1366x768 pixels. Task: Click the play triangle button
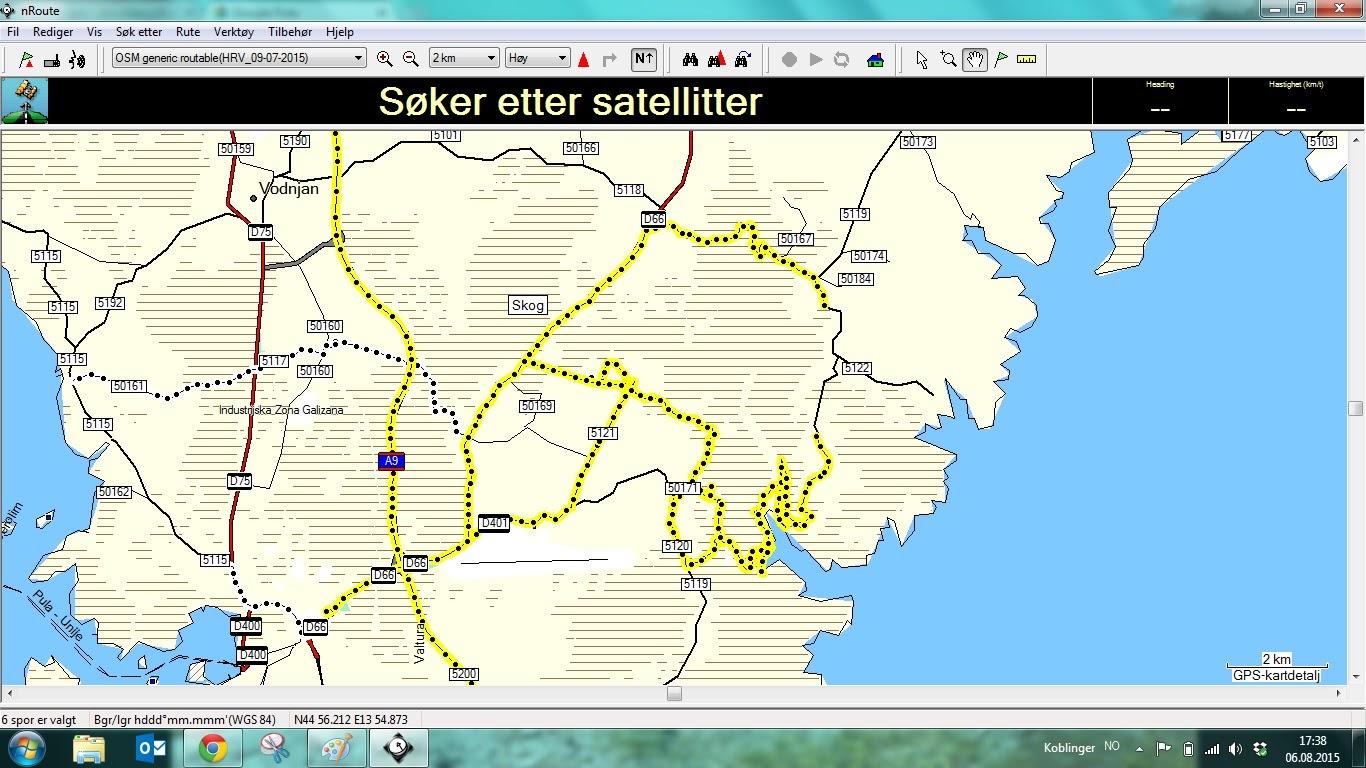(x=815, y=59)
